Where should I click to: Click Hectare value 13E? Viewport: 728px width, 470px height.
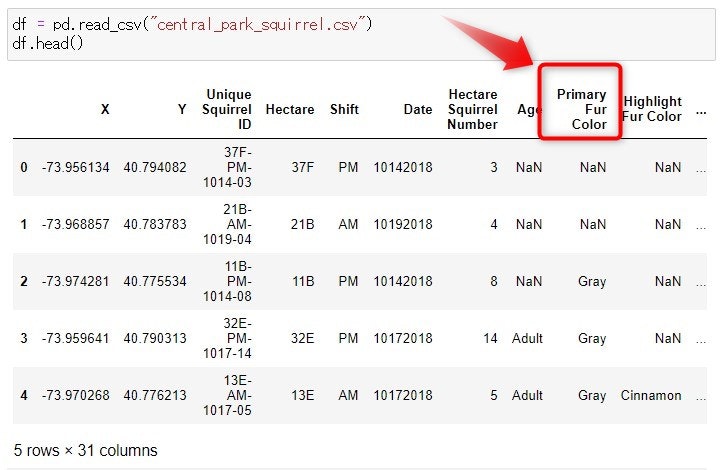click(303, 395)
